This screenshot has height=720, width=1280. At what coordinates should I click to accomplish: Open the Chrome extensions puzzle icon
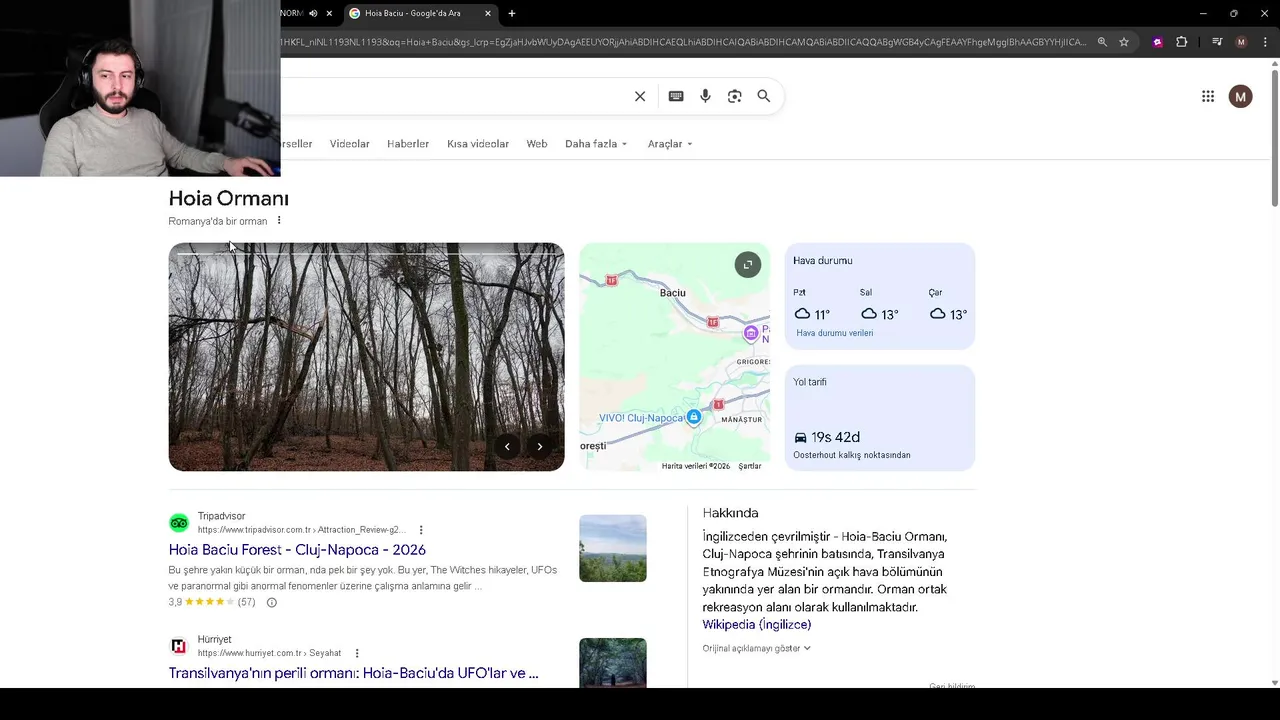pyautogui.click(x=1182, y=42)
